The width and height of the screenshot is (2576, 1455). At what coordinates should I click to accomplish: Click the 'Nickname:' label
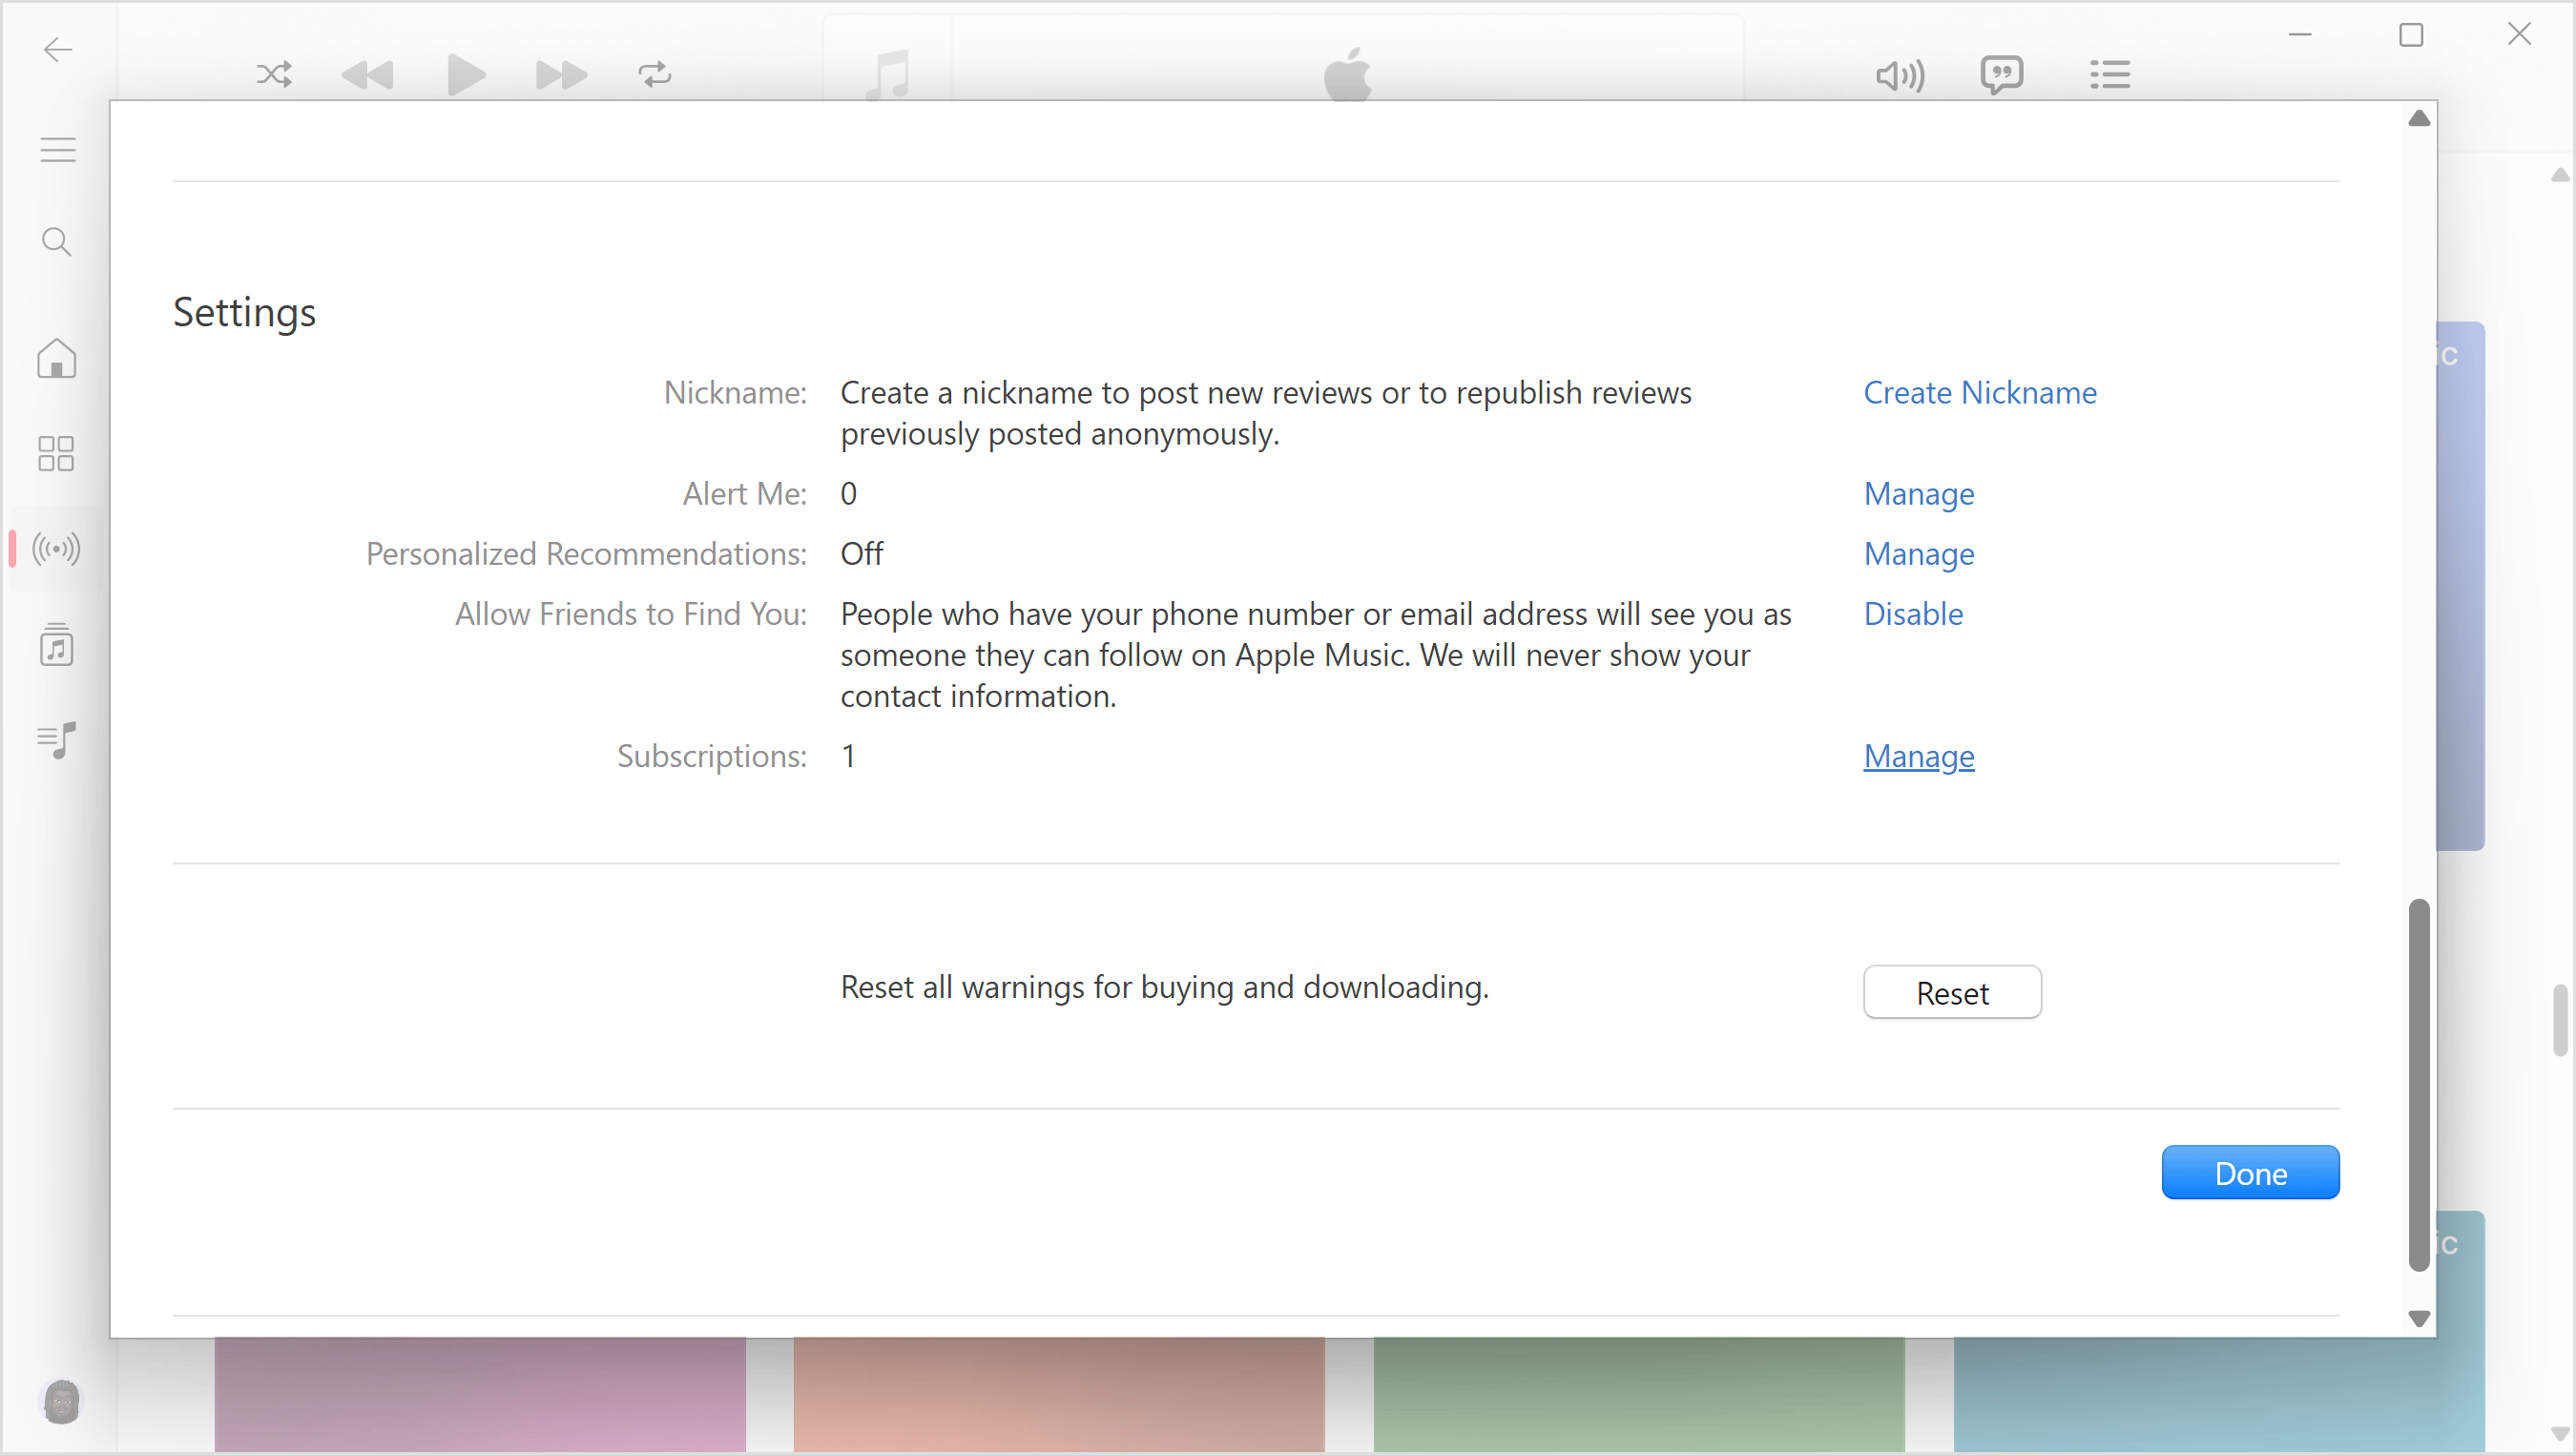click(735, 393)
